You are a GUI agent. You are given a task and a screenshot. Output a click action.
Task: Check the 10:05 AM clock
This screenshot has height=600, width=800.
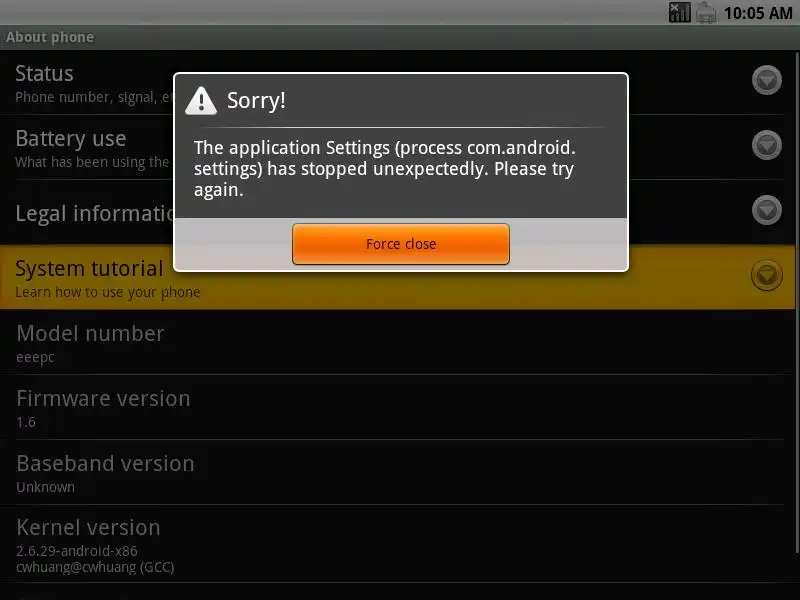point(758,13)
